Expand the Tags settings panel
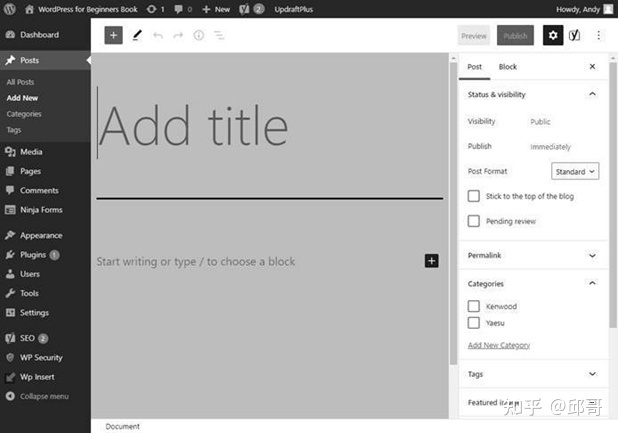618x433 pixels. [x=533, y=374]
